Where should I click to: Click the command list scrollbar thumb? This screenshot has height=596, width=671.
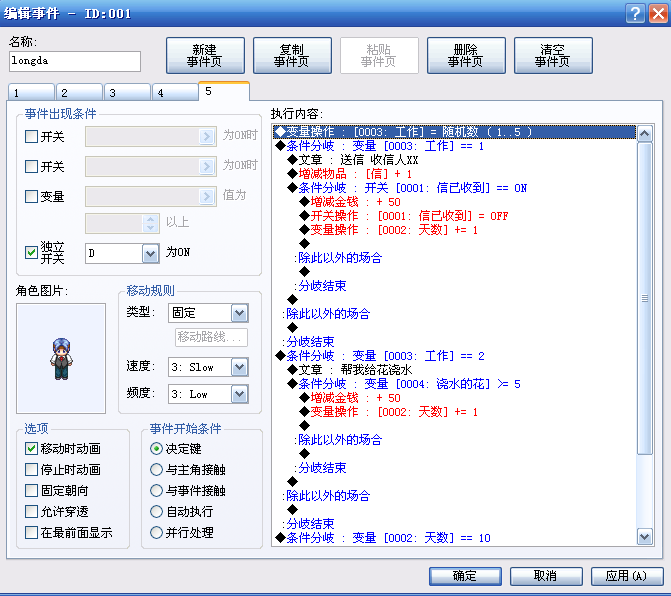tap(644, 298)
